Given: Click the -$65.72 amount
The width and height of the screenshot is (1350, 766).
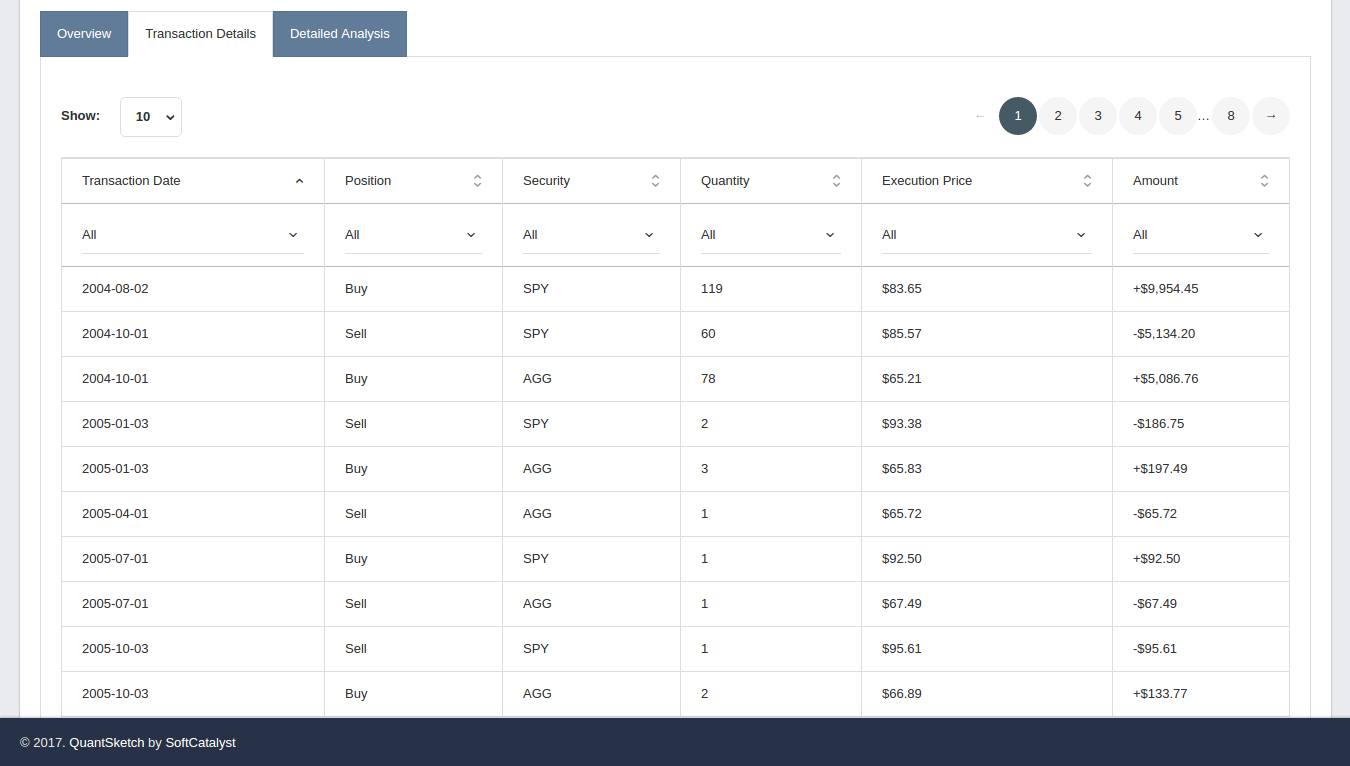Looking at the screenshot, I should pyautogui.click(x=1155, y=514).
